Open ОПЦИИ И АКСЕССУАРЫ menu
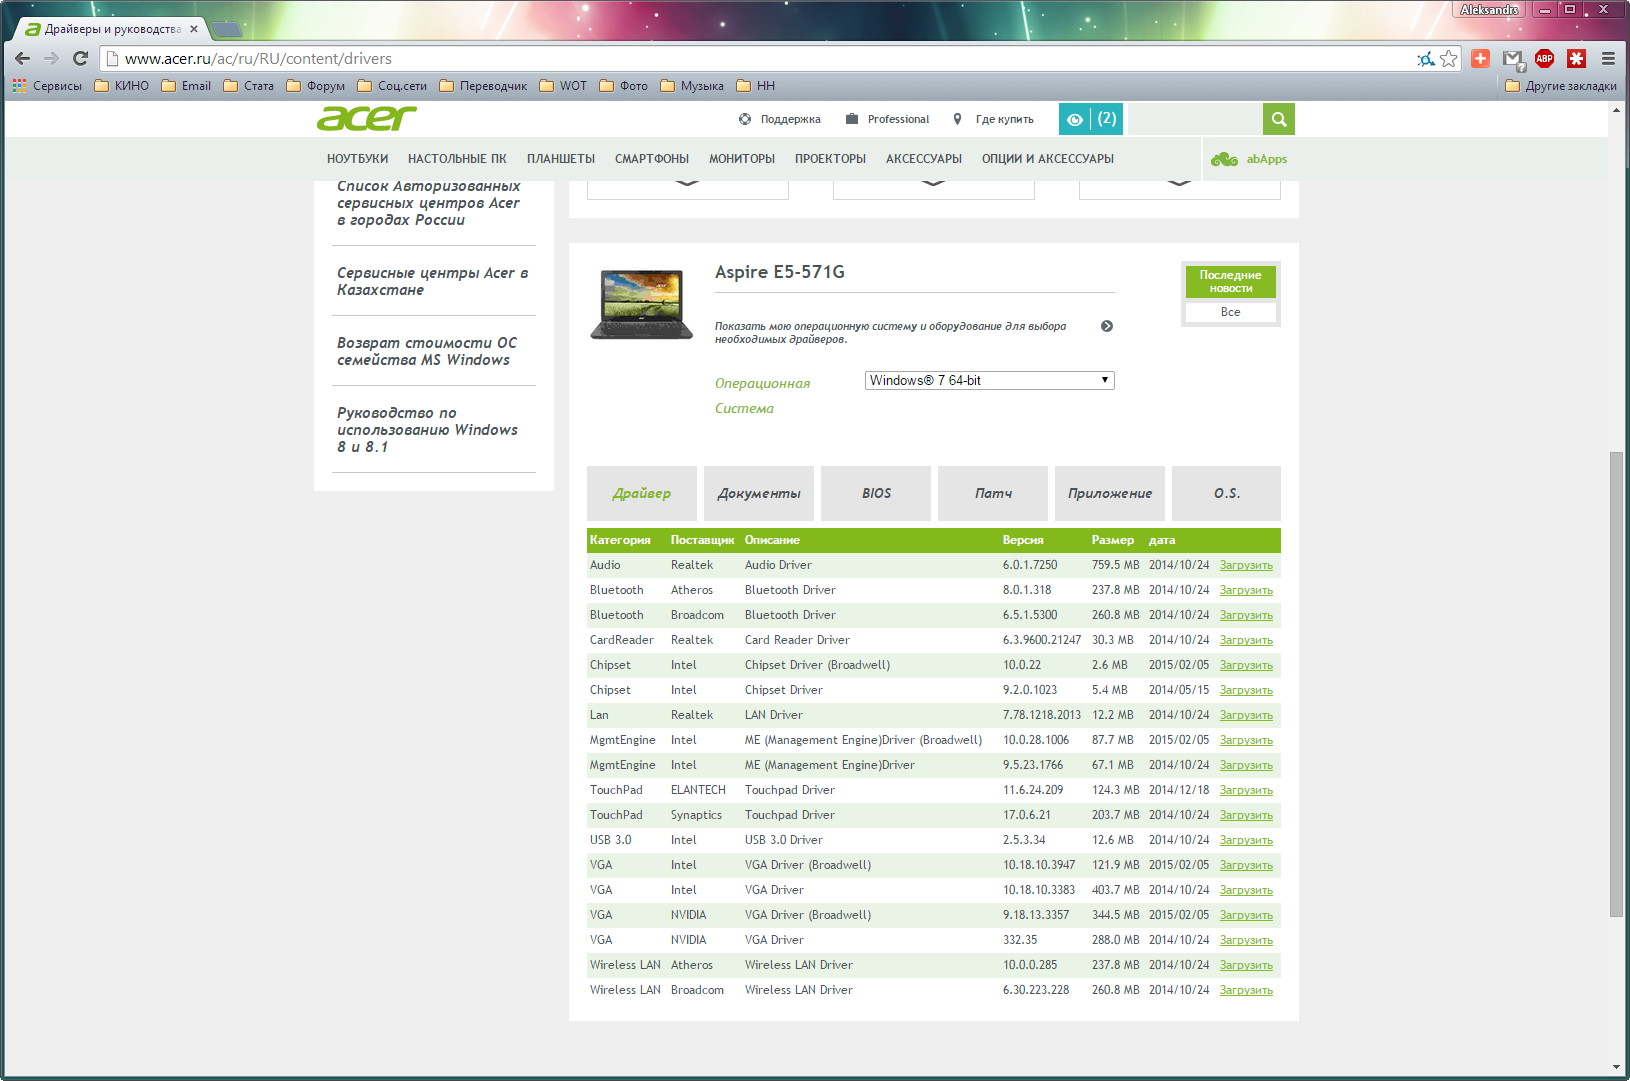The width and height of the screenshot is (1630, 1081). coord(1048,159)
